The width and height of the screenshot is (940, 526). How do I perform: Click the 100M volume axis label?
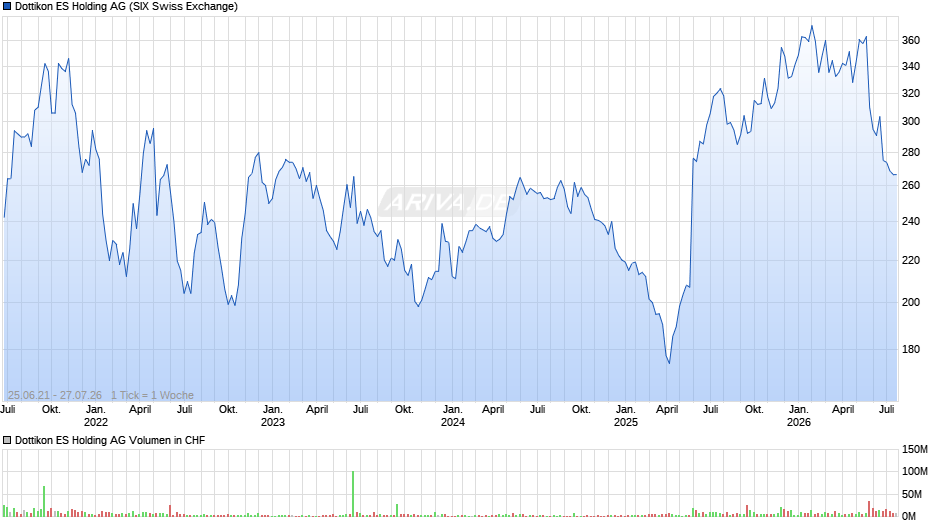pyautogui.click(x=915, y=471)
